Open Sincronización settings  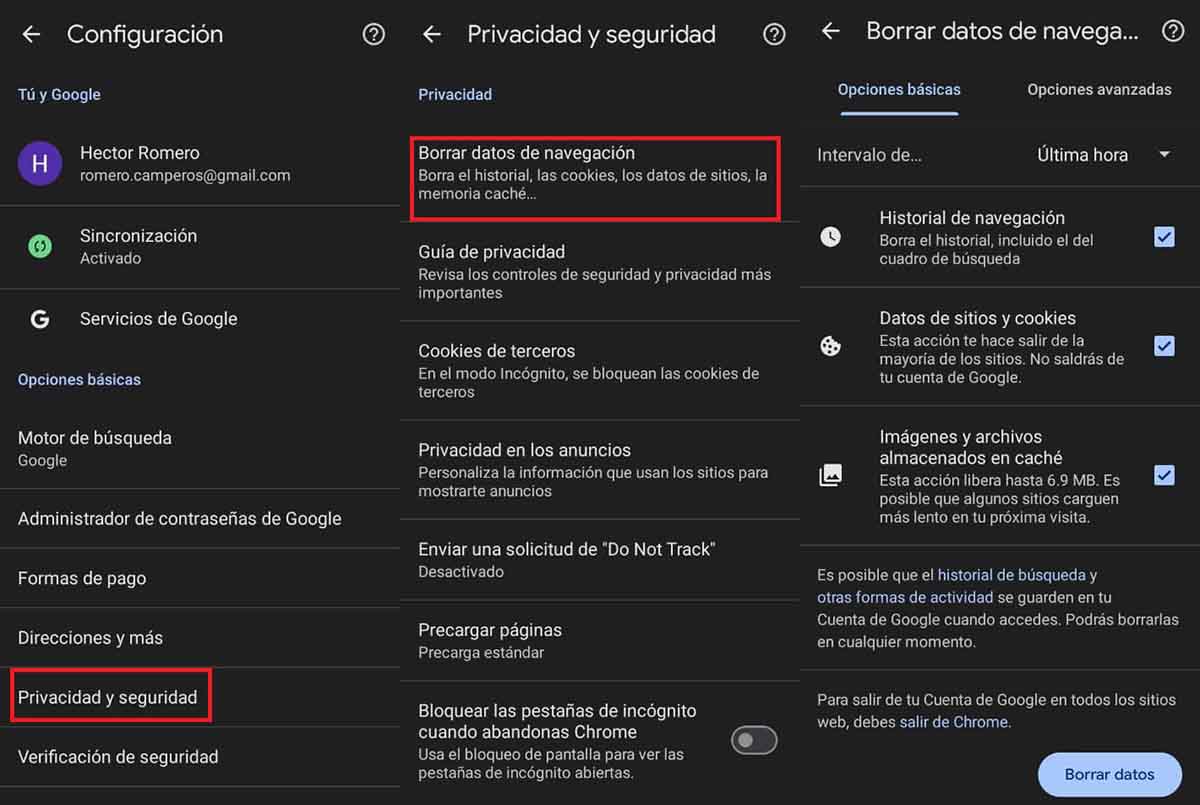(200, 246)
